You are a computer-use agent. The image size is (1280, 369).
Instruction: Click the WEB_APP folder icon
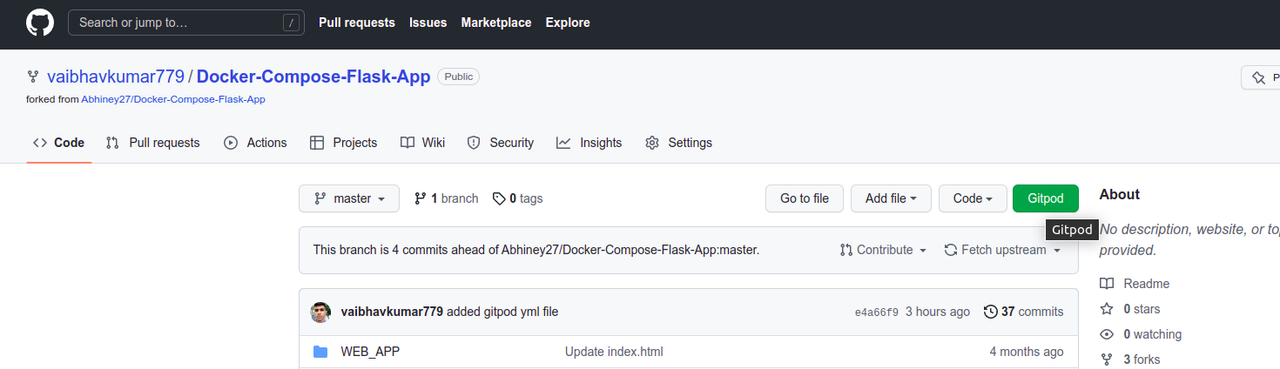pos(320,352)
